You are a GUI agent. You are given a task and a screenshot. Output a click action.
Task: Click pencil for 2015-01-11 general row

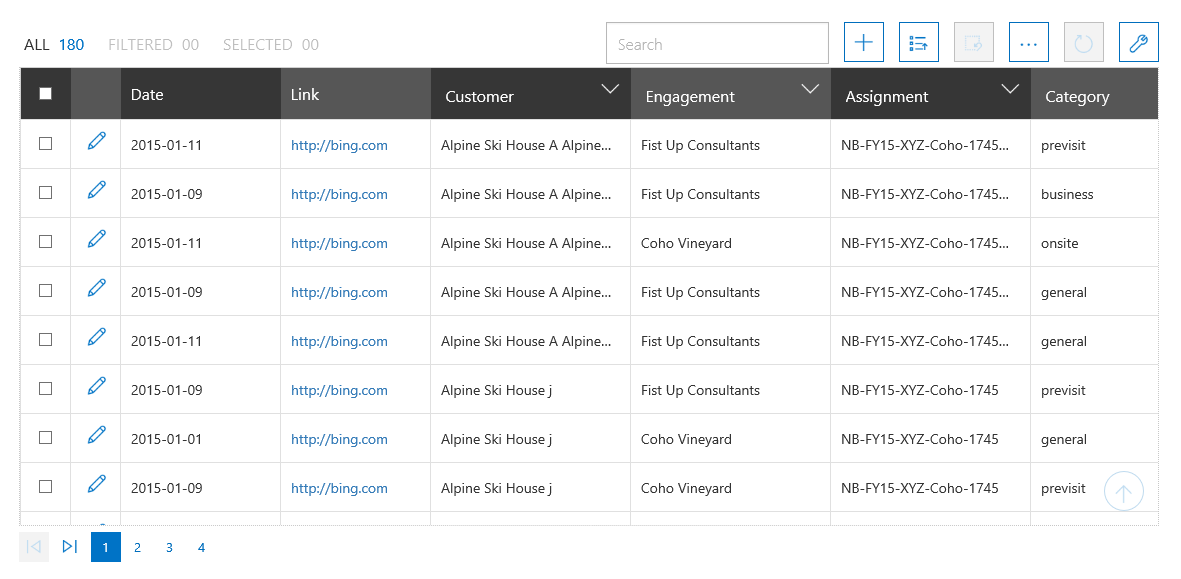click(96, 337)
